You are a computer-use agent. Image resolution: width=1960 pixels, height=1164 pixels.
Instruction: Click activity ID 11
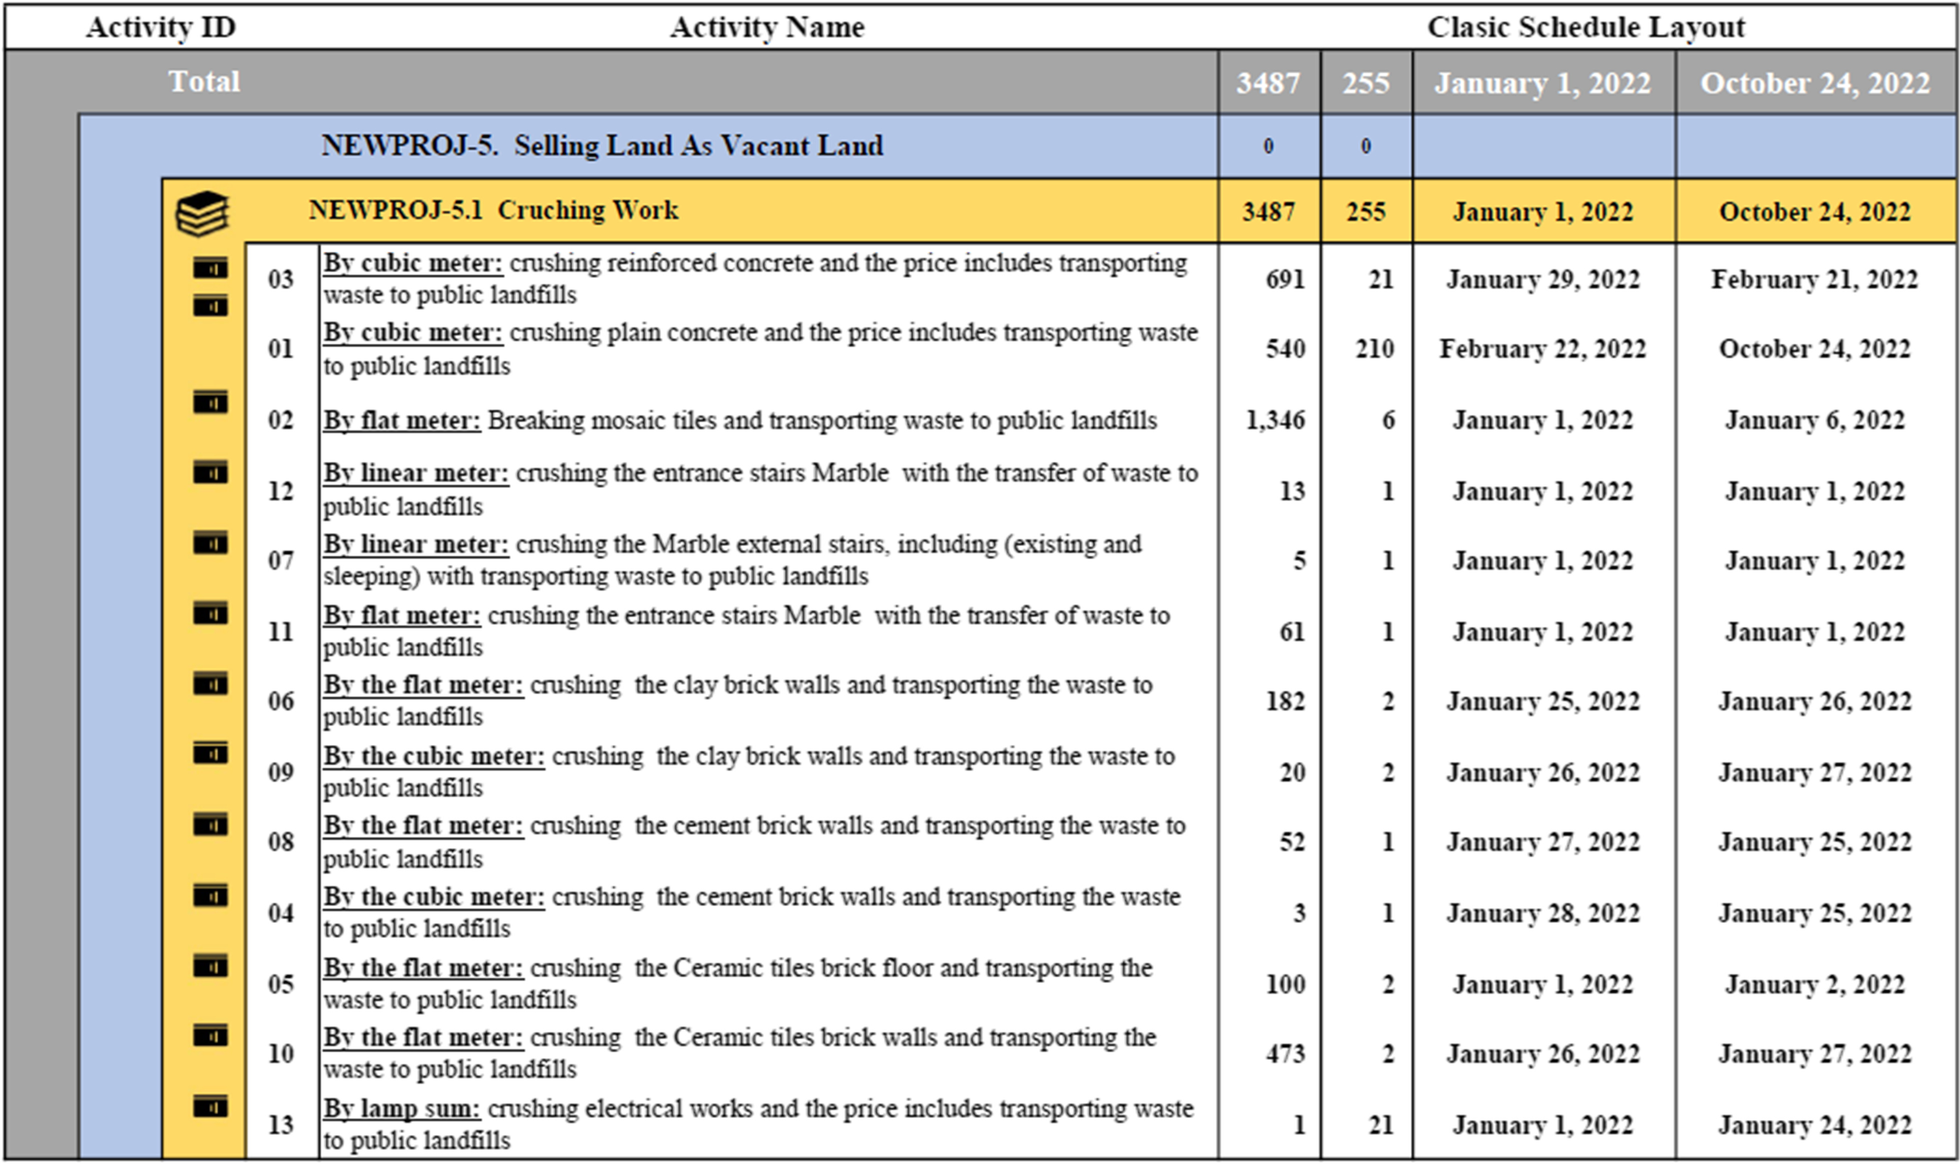coord(281,632)
